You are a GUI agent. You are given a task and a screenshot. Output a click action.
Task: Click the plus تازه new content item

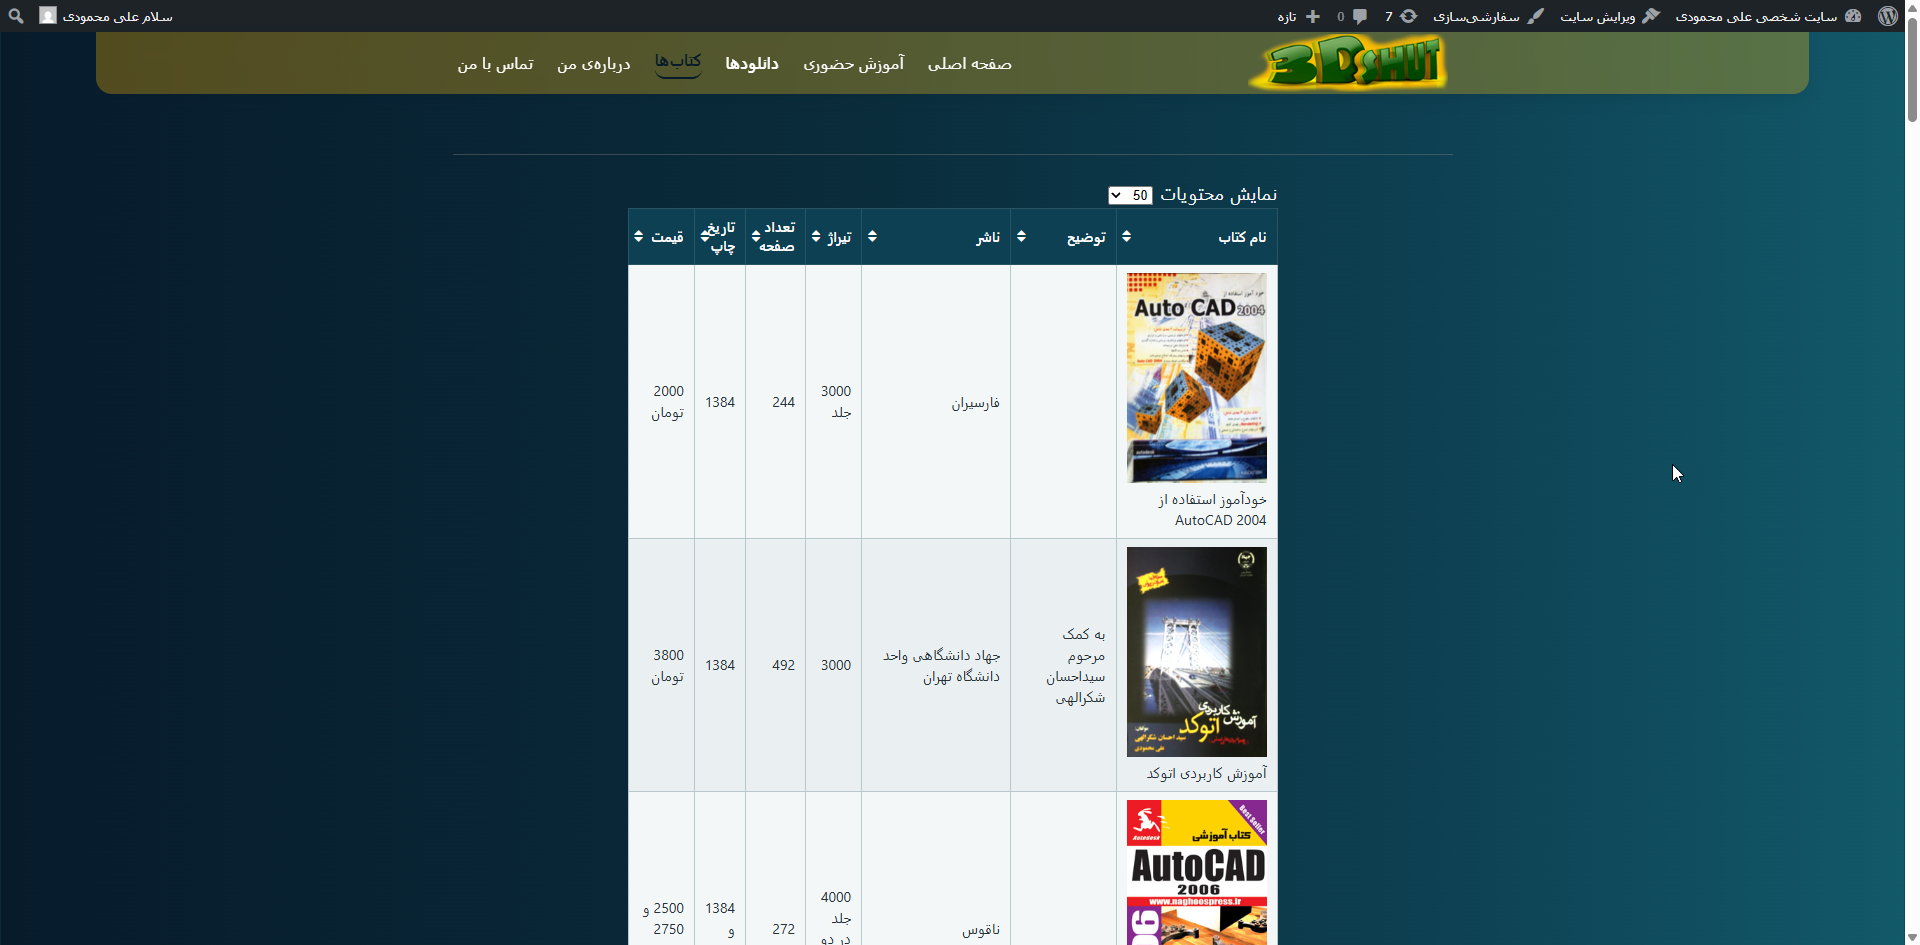pos(1299,16)
